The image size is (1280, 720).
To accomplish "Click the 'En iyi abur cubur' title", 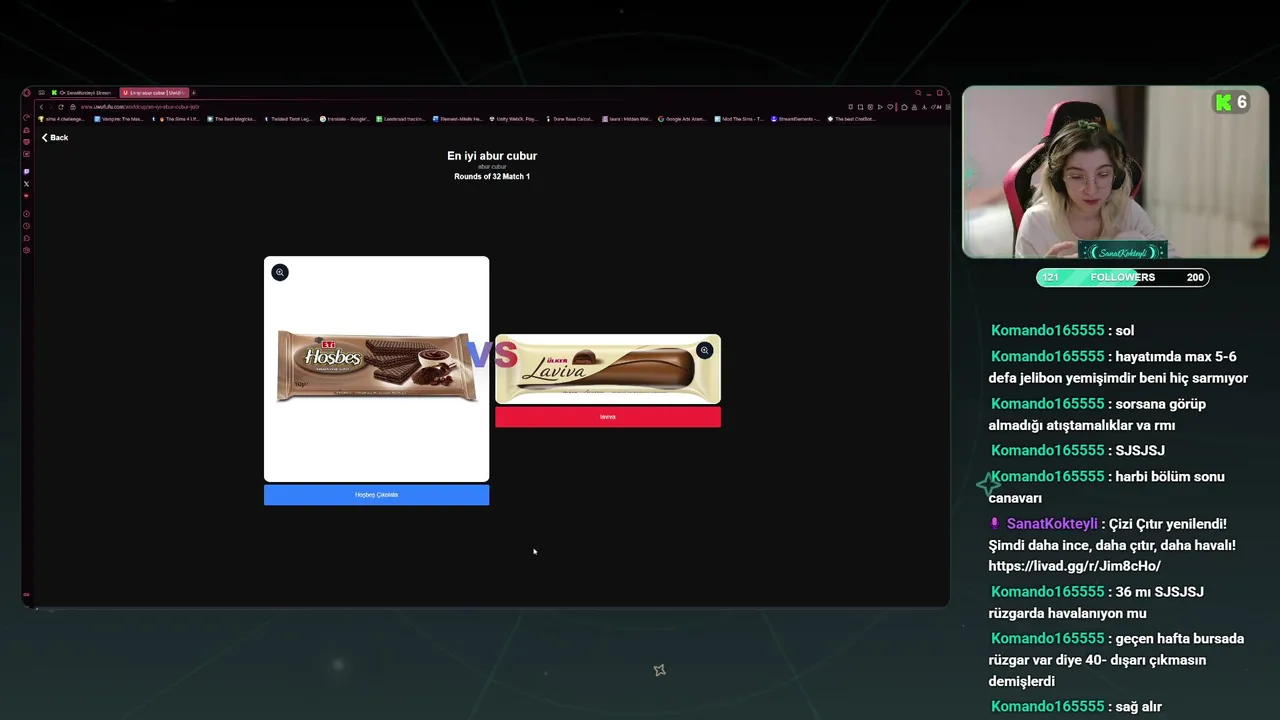I will [492, 156].
